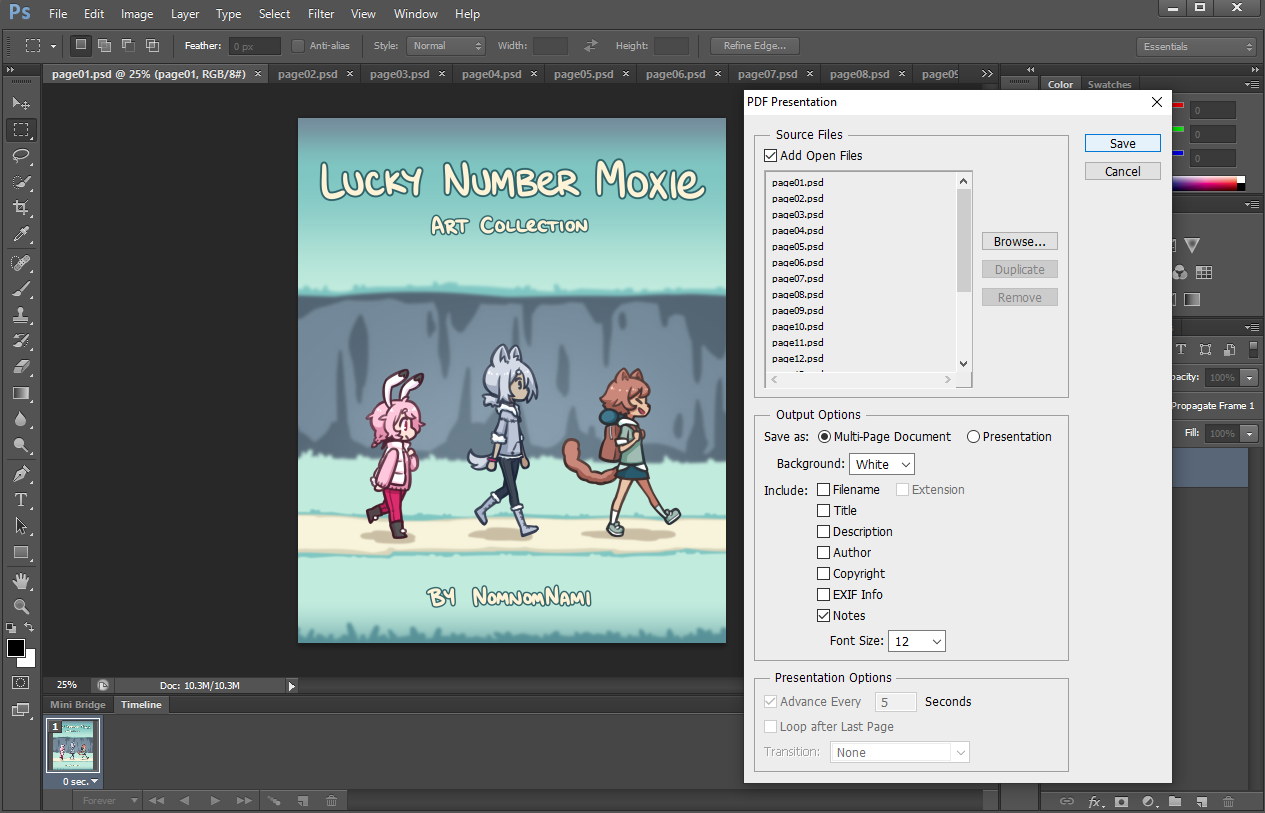Open tool preset picker dropdown arrow
Screen dimensions: 1265x813
53,46
